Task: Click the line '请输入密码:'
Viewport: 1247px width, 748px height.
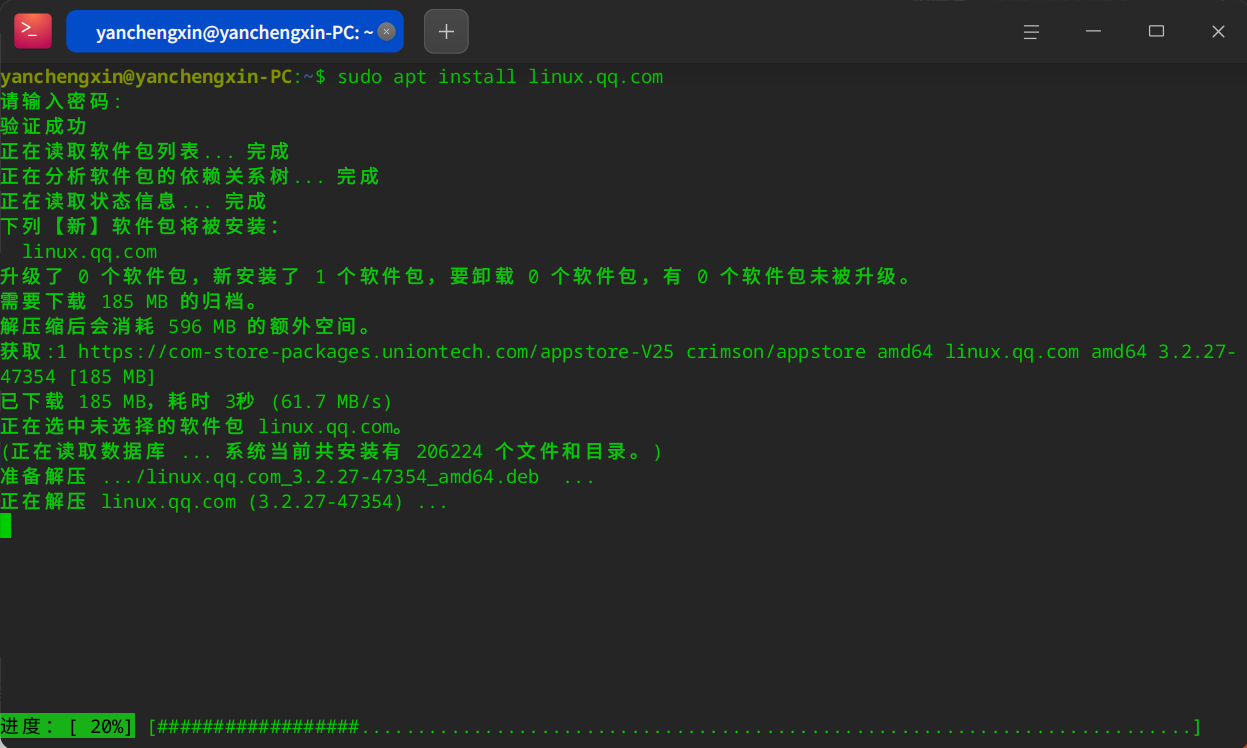Action: coord(61,102)
